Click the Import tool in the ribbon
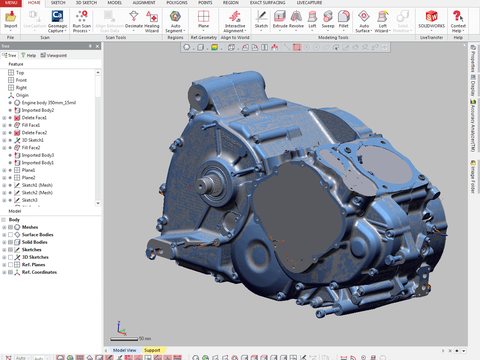This screenshot has height=360, width=480. (x=11, y=20)
